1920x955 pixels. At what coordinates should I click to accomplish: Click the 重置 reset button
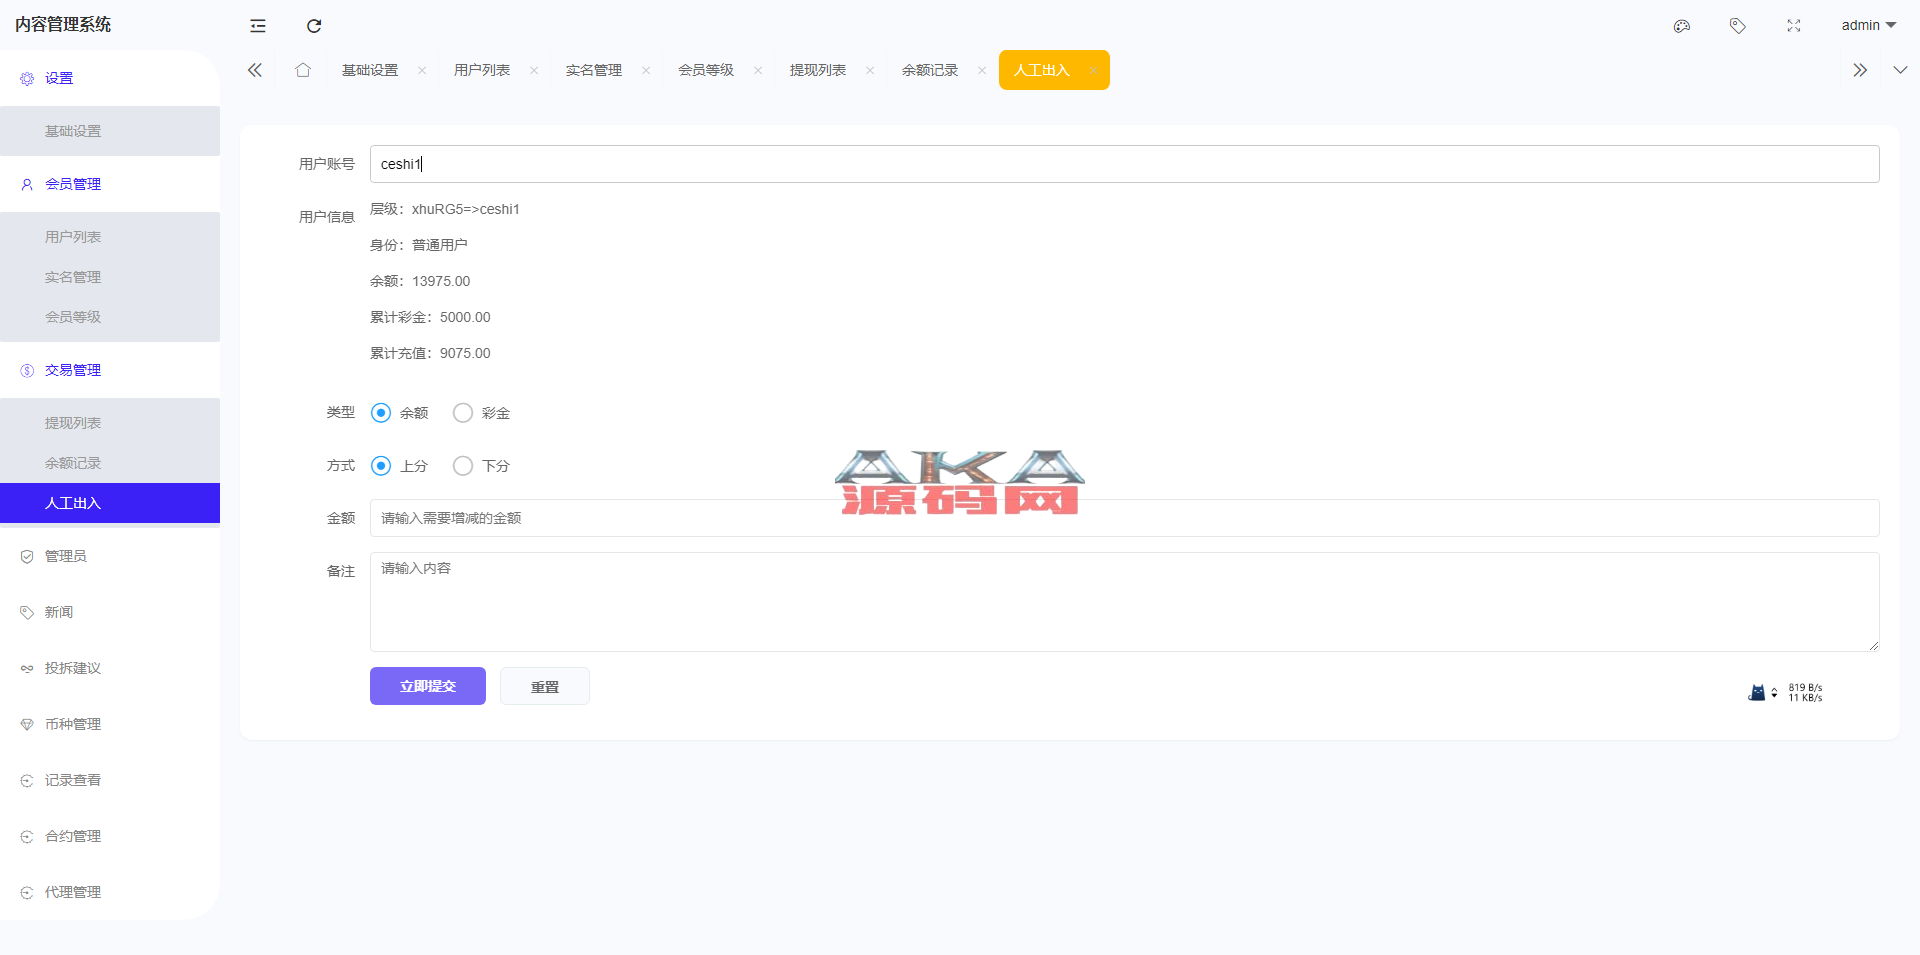point(545,686)
